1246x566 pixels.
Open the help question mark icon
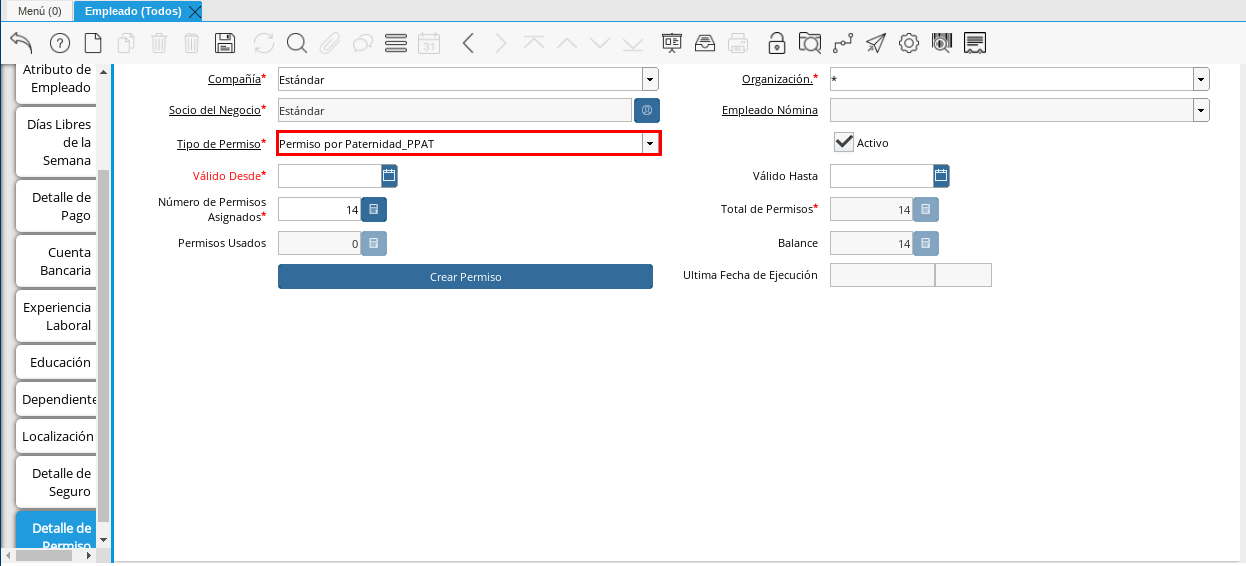pos(59,43)
